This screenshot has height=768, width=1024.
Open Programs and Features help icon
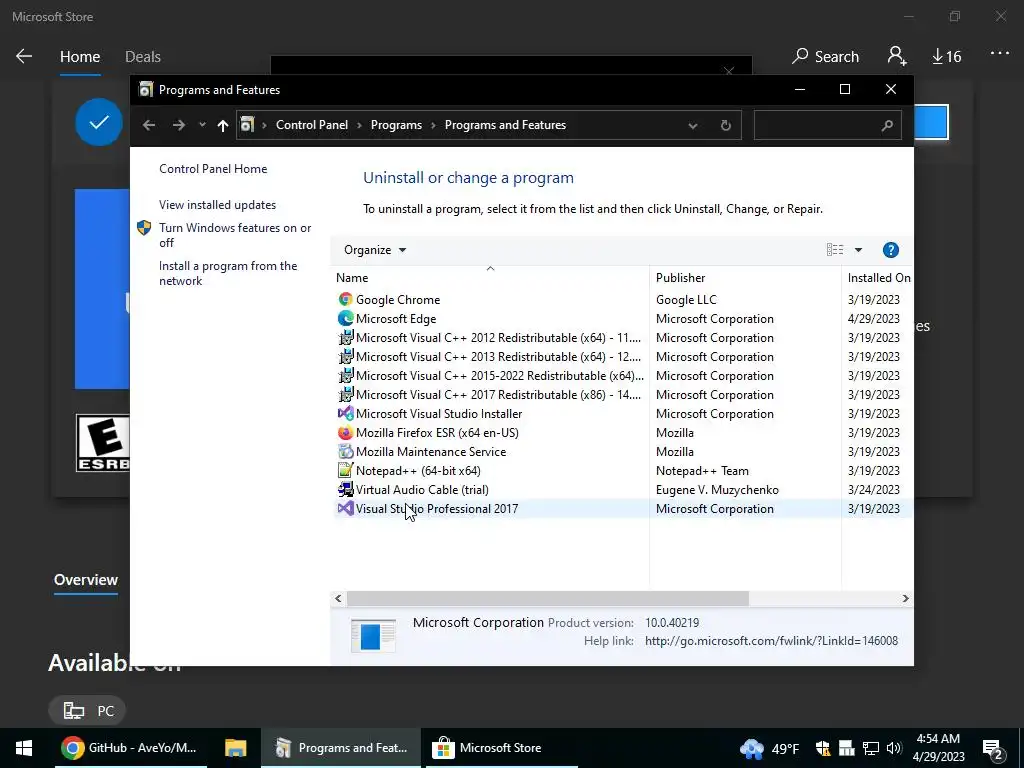890,250
